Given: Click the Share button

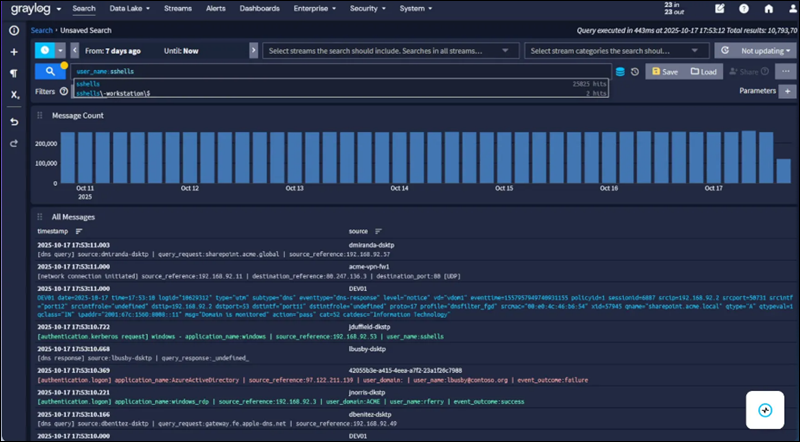Looking at the screenshot, I should point(749,71).
